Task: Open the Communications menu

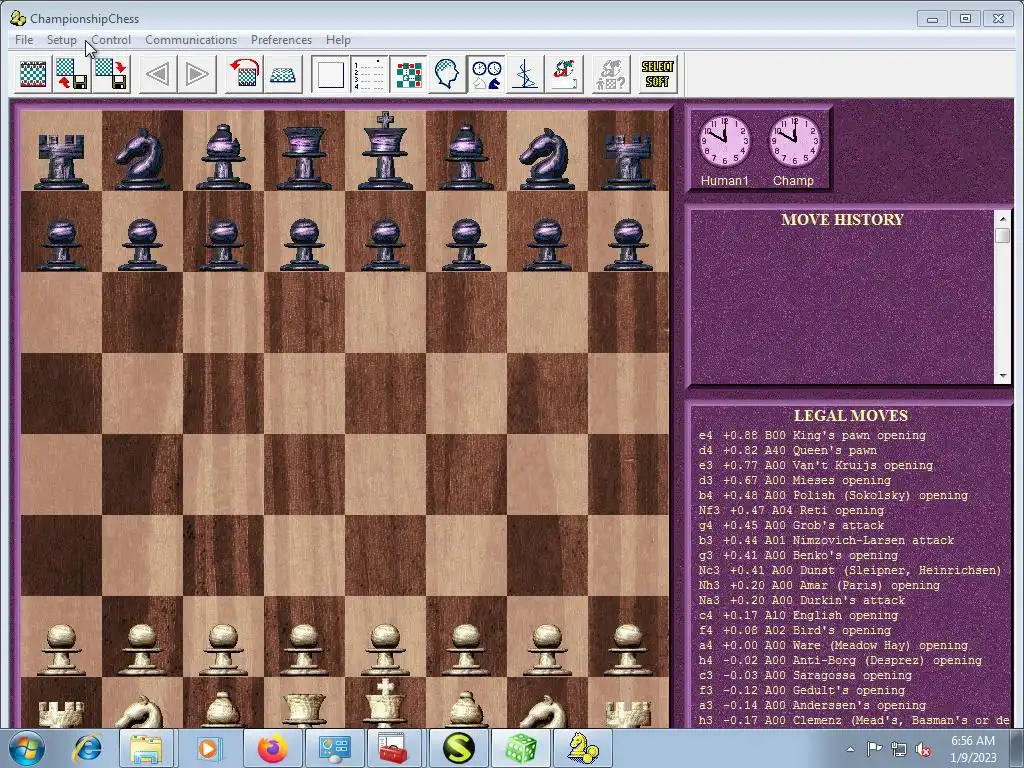Action: tap(191, 40)
